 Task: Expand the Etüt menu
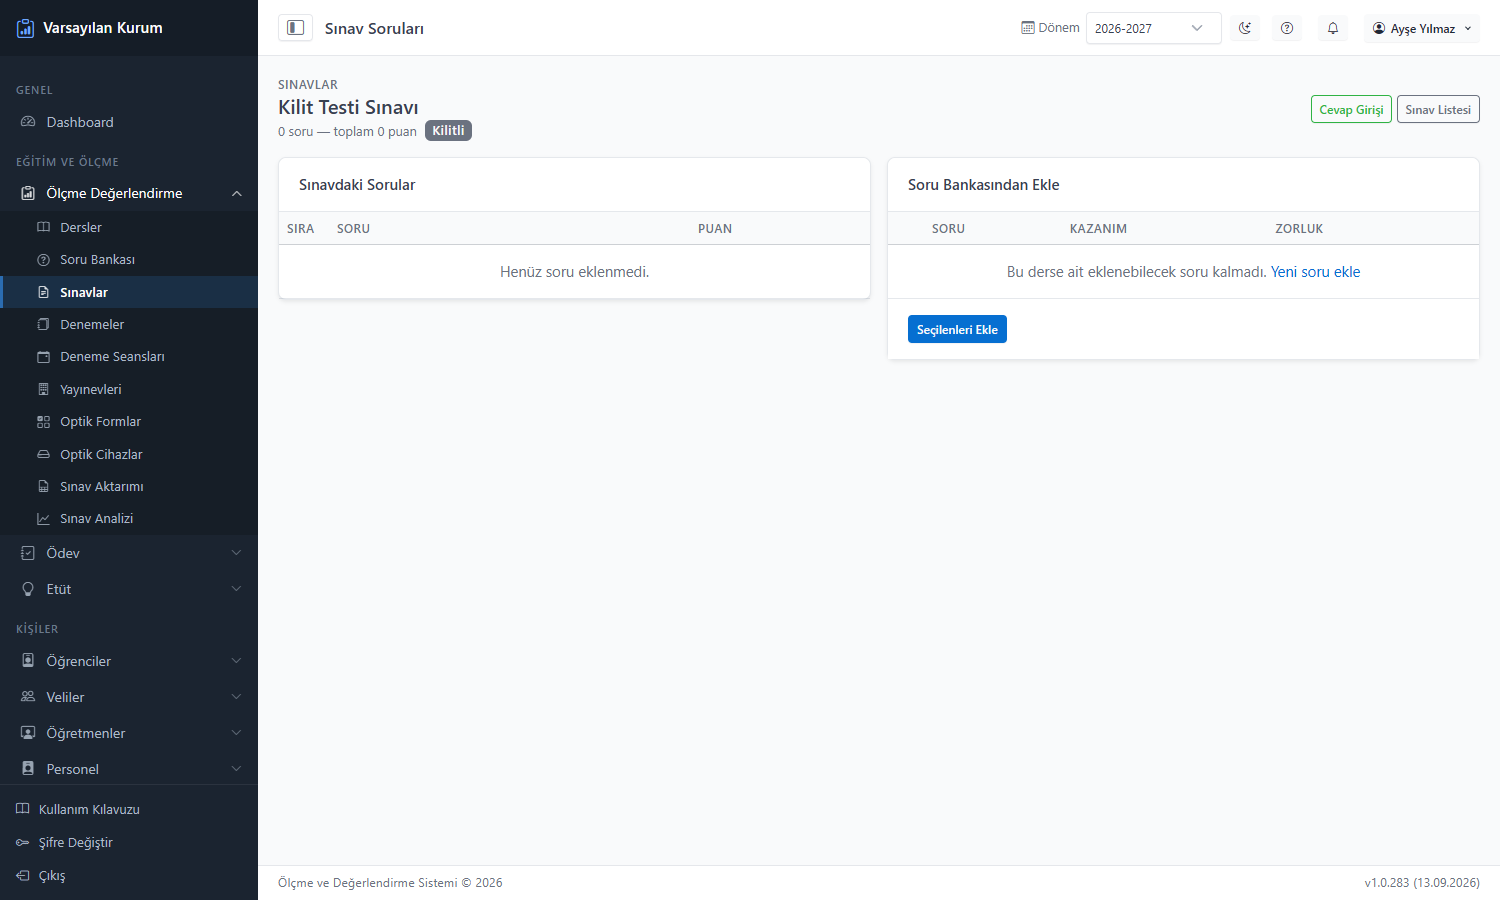(x=129, y=589)
